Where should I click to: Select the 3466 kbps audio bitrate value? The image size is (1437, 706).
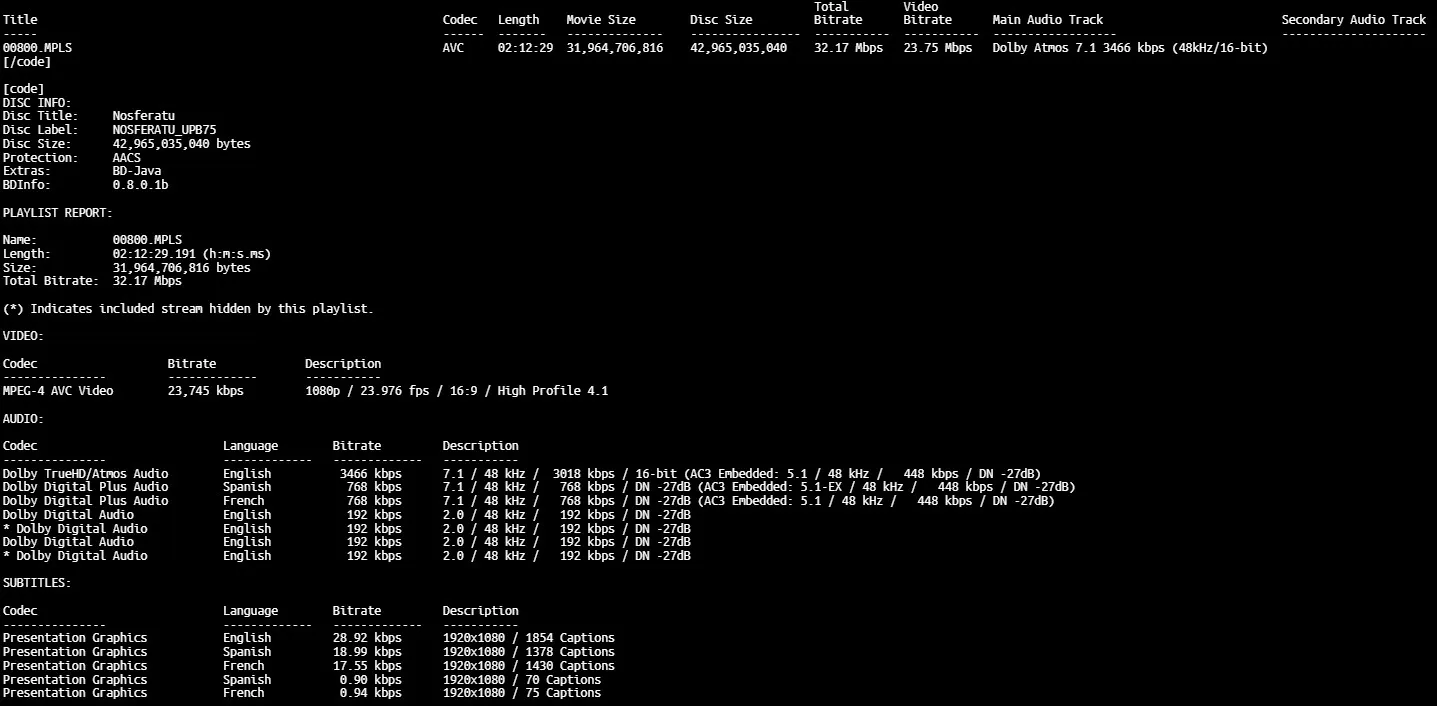370,473
